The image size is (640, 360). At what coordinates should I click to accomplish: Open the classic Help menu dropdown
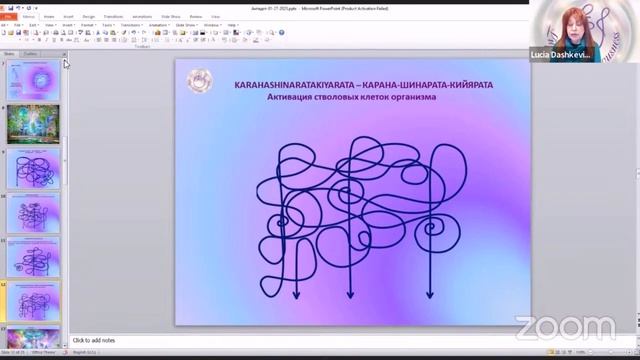(233, 25)
